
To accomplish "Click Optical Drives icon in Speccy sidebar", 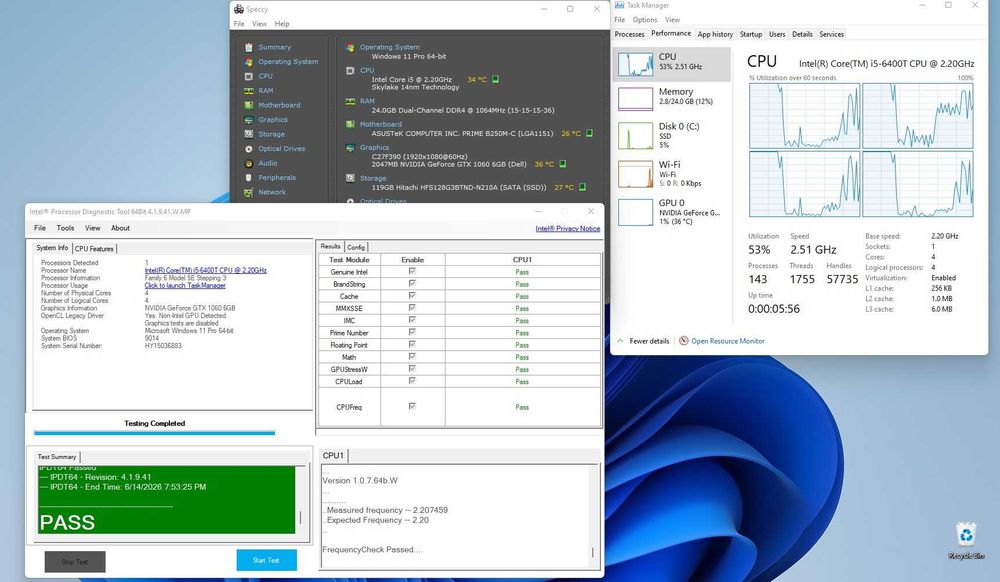I will (x=249, y=149).
